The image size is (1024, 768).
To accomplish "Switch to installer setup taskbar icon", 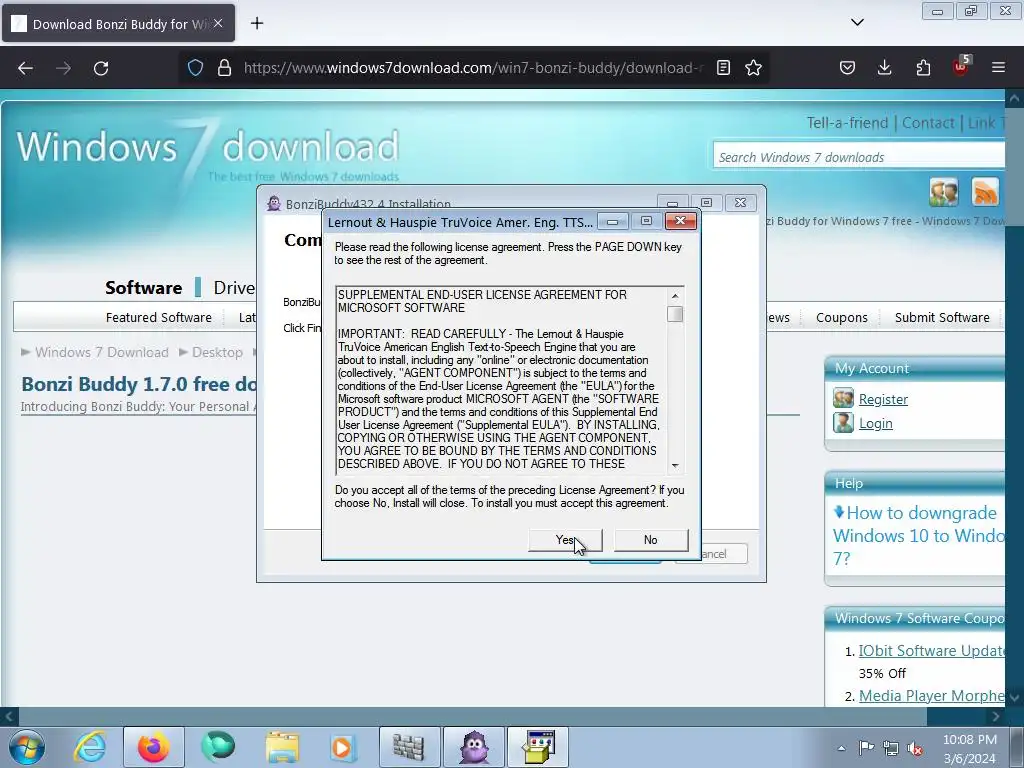I will (x=538, y=747).
